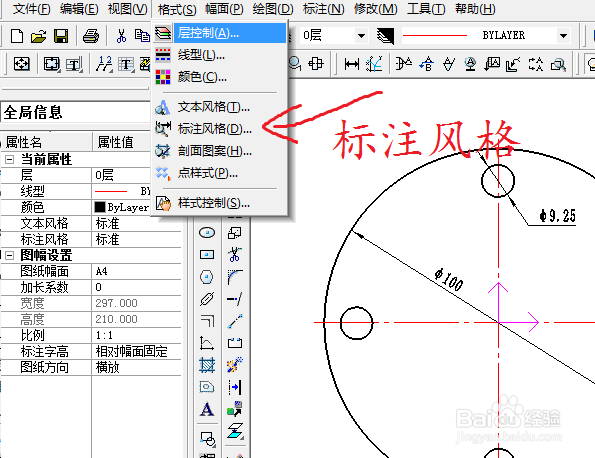Choose 层控制(A)... from the format menu
The height and width of the screenshot is (458, 595).
(220, 33)
